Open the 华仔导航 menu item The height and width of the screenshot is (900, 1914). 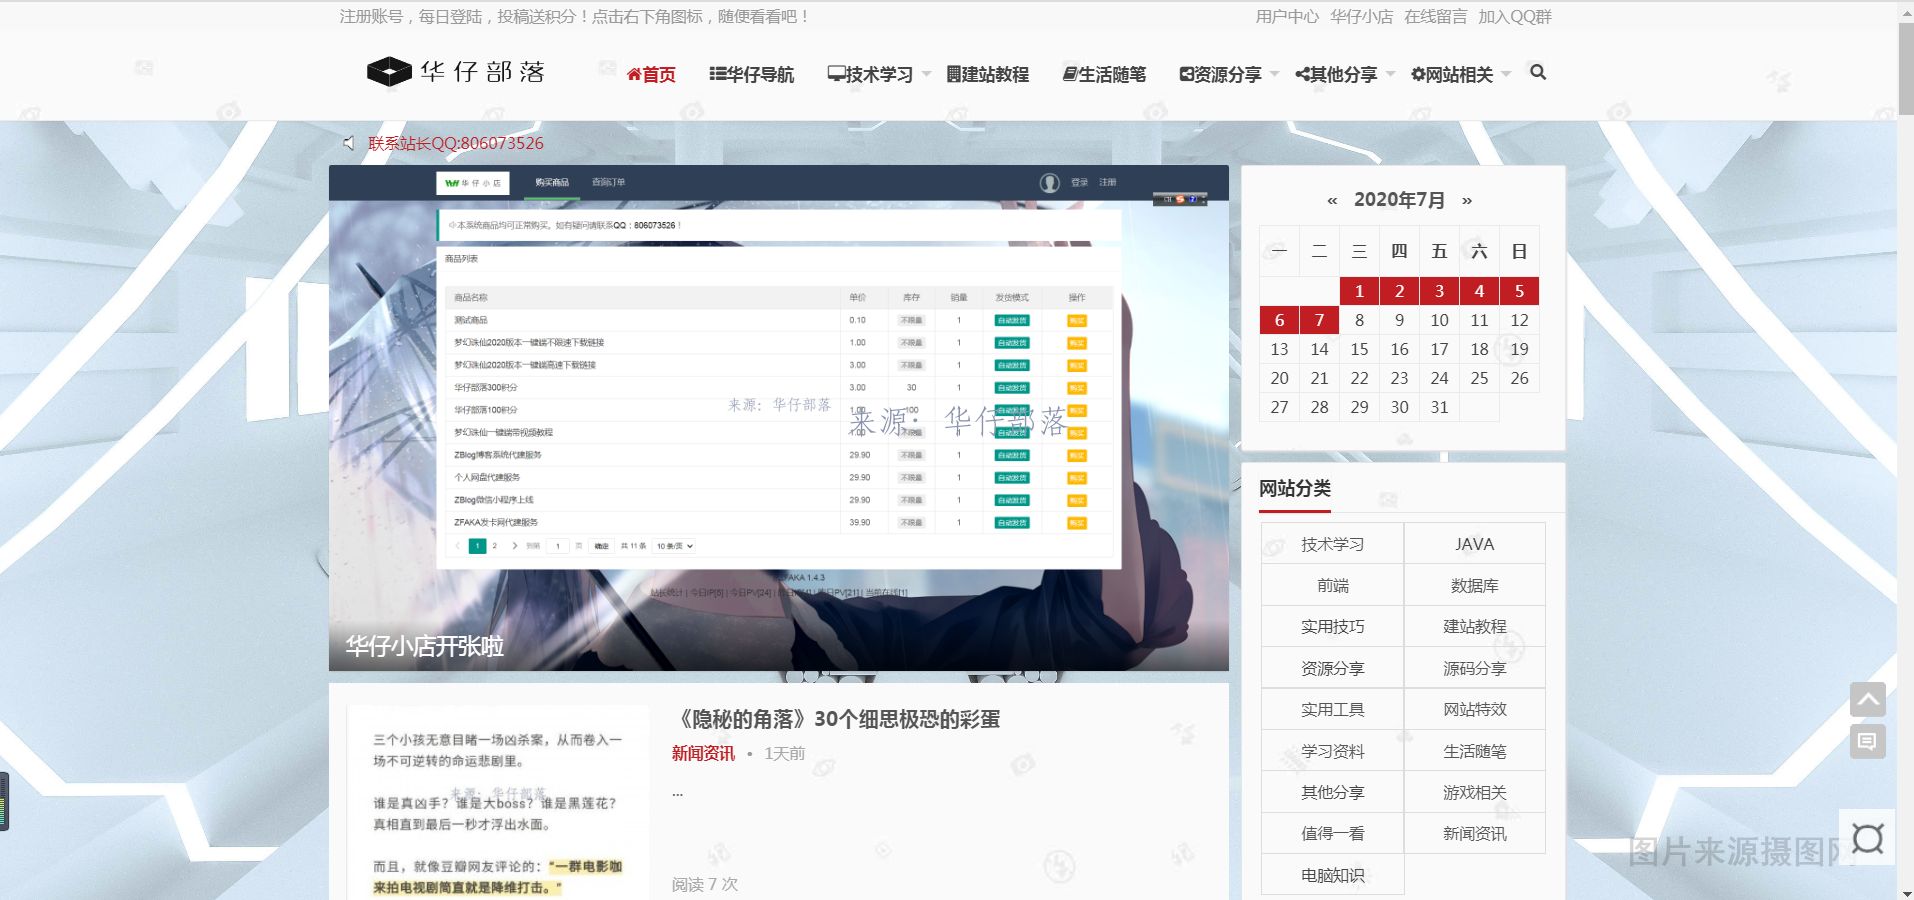751,74
